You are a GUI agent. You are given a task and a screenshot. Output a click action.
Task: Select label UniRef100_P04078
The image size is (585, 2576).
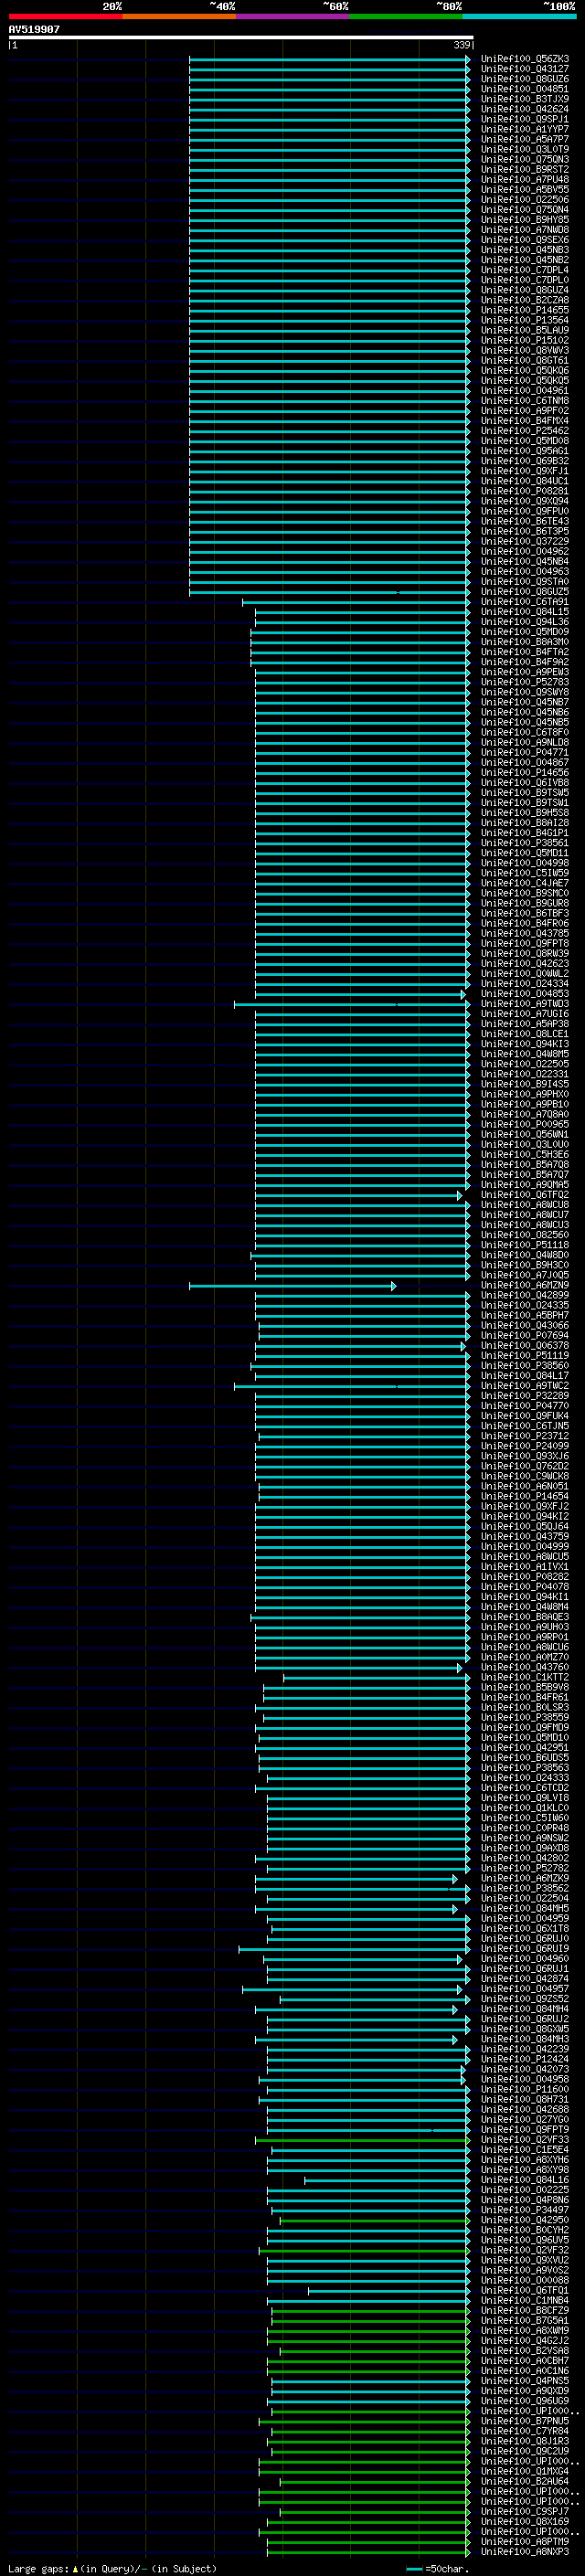point(525,1586)
